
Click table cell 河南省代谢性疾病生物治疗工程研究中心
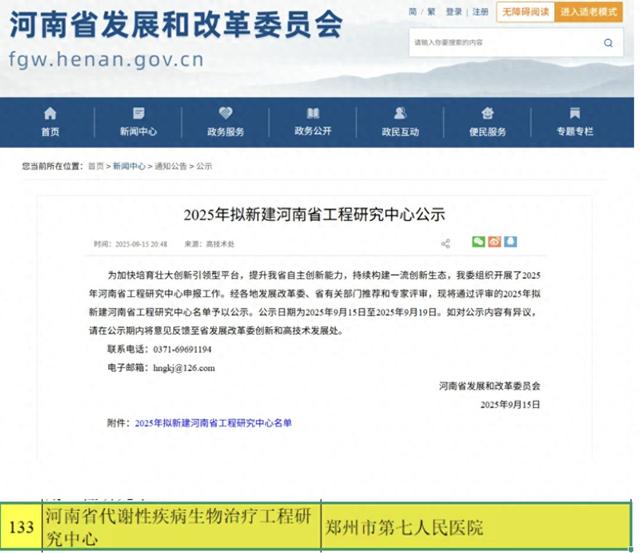[x=182, y=527]
